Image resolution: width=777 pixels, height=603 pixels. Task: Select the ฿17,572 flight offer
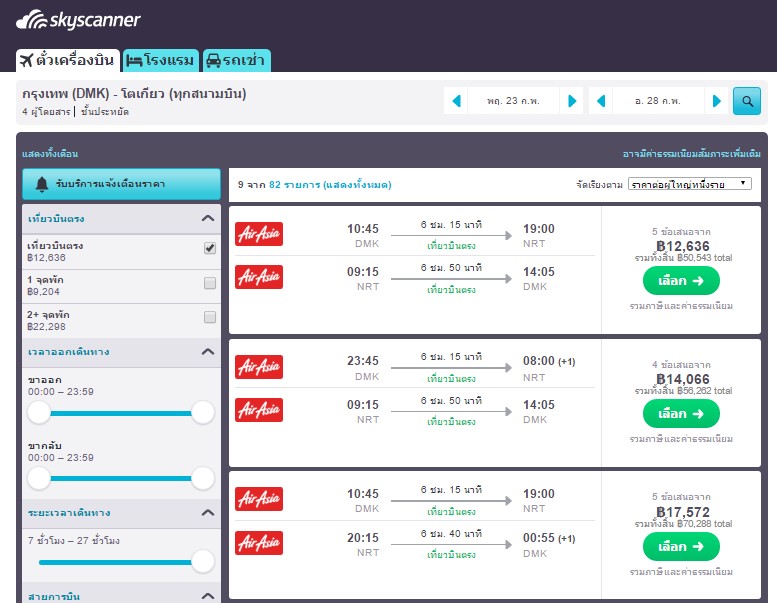pyautogui.click(x=681, y=547)
